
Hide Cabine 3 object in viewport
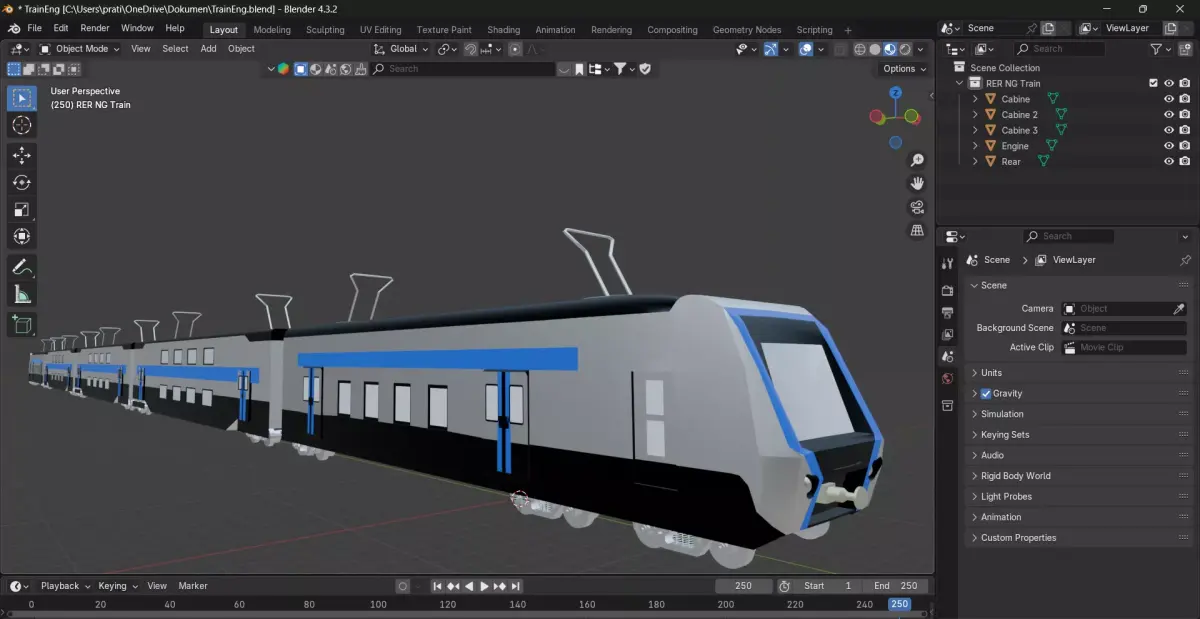click(x=1168, y=130)
